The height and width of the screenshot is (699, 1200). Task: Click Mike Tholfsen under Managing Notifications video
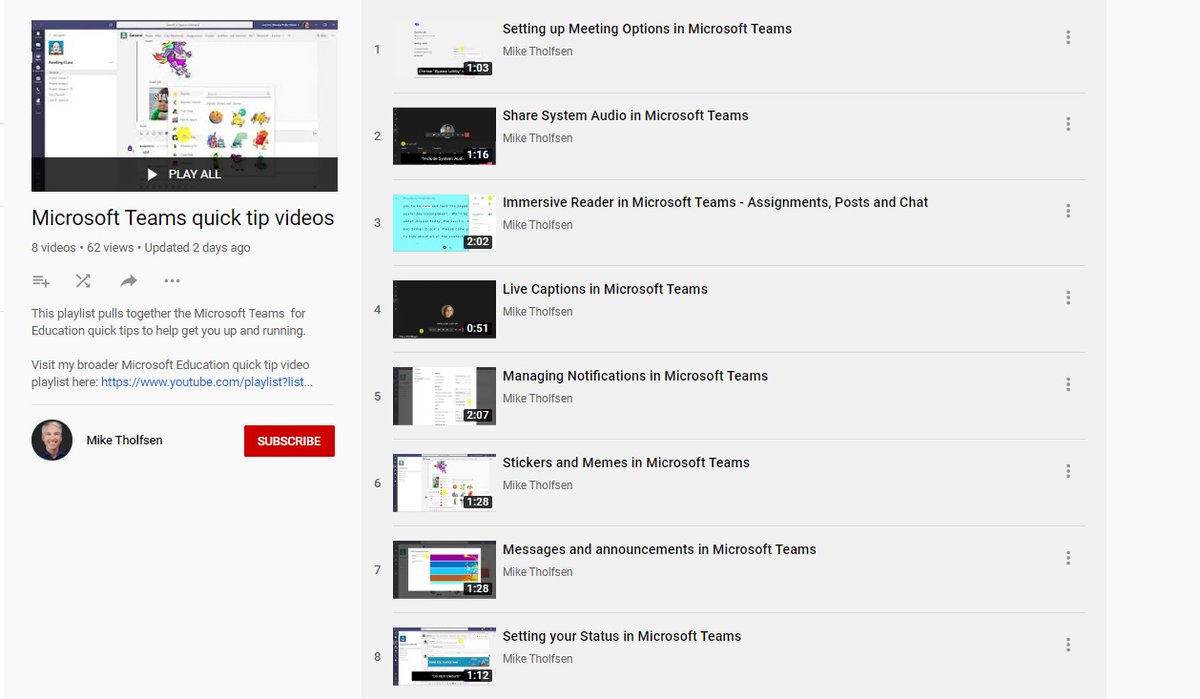click(537, 399)
